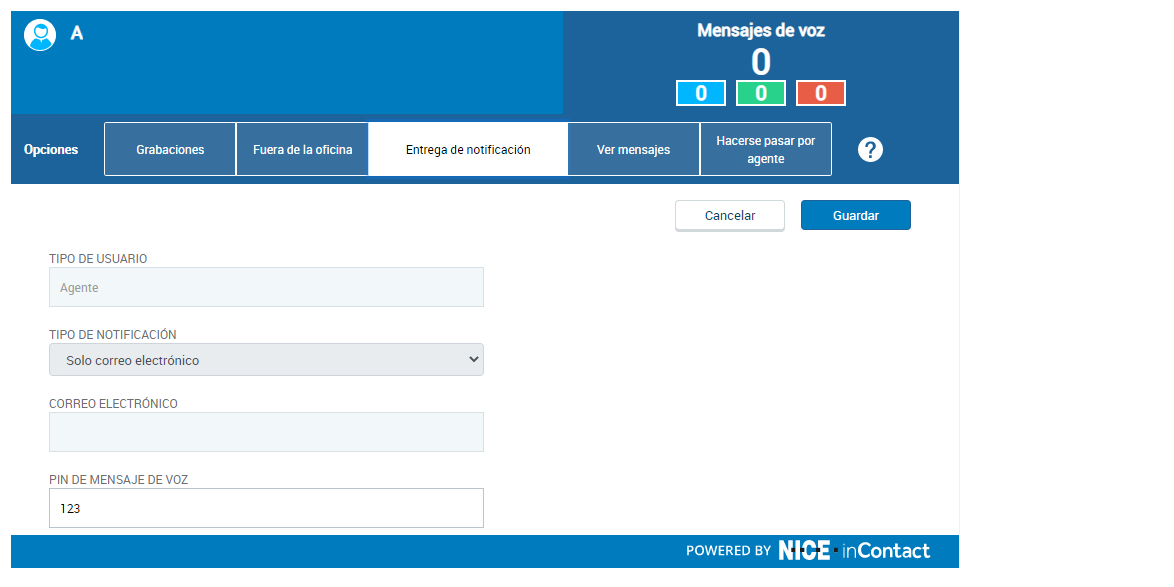Open the help question mark icon

[x=870, y=150]
